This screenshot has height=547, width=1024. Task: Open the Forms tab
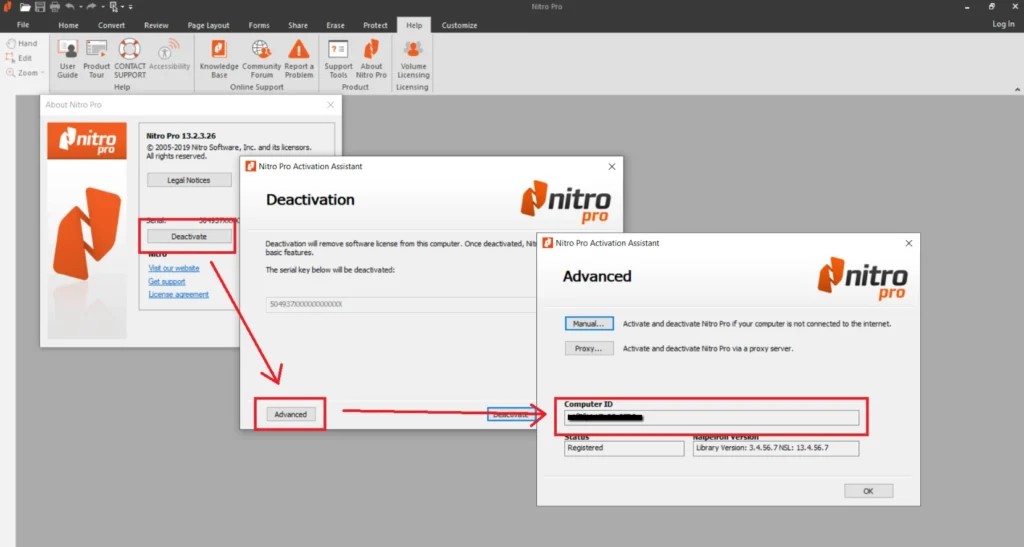(259, 25)
